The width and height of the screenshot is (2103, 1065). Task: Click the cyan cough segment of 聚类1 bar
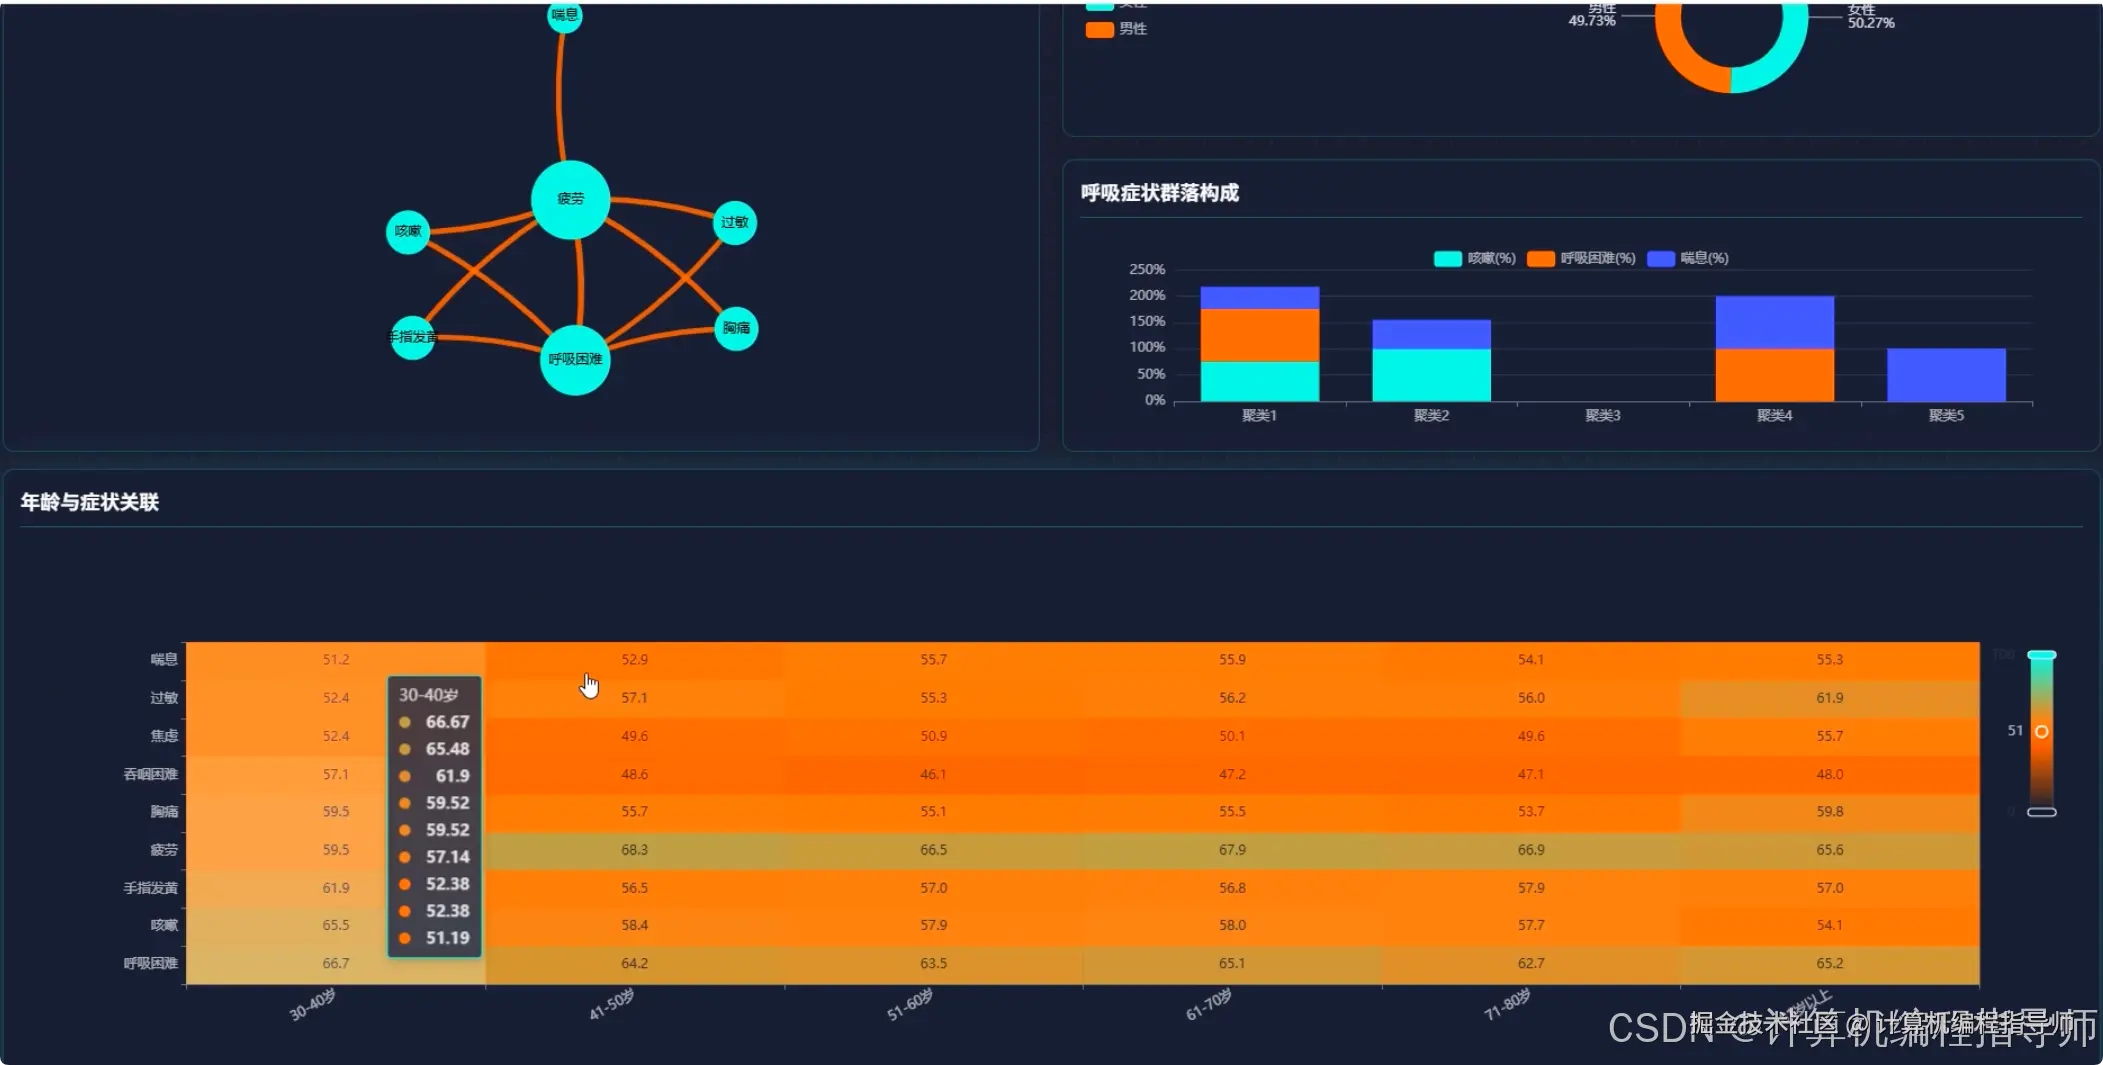tap(1259, 381)
